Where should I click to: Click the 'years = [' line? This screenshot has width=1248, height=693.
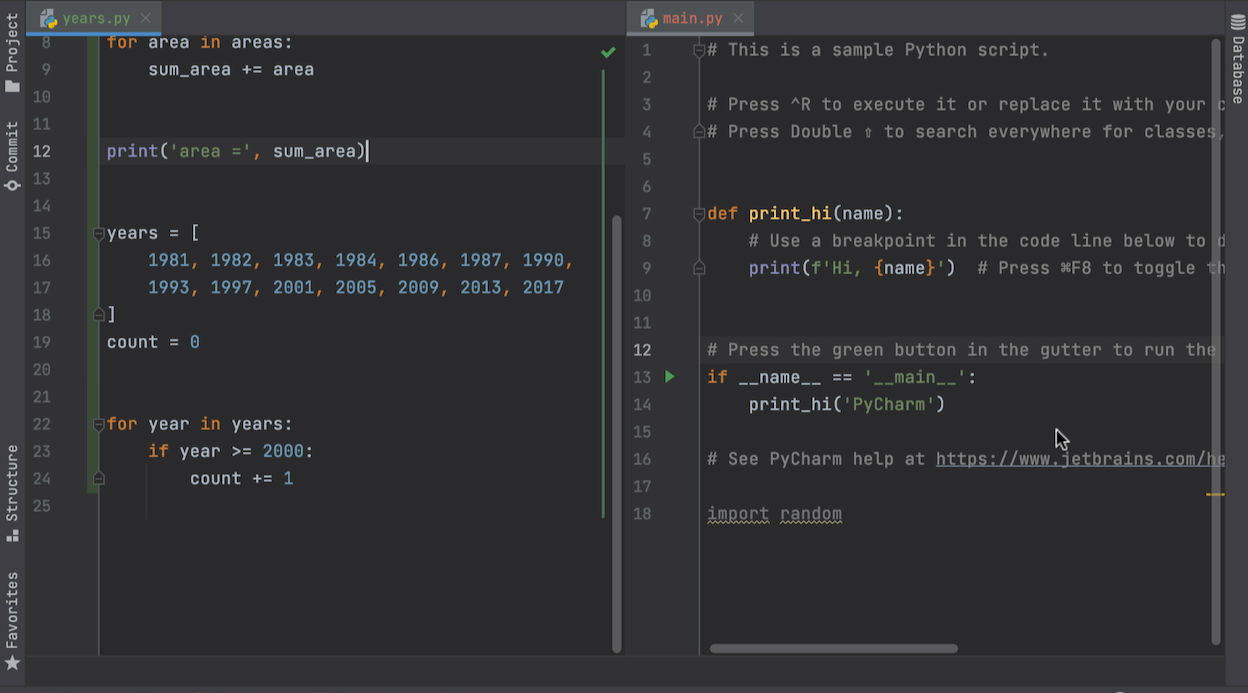[153, 233]
